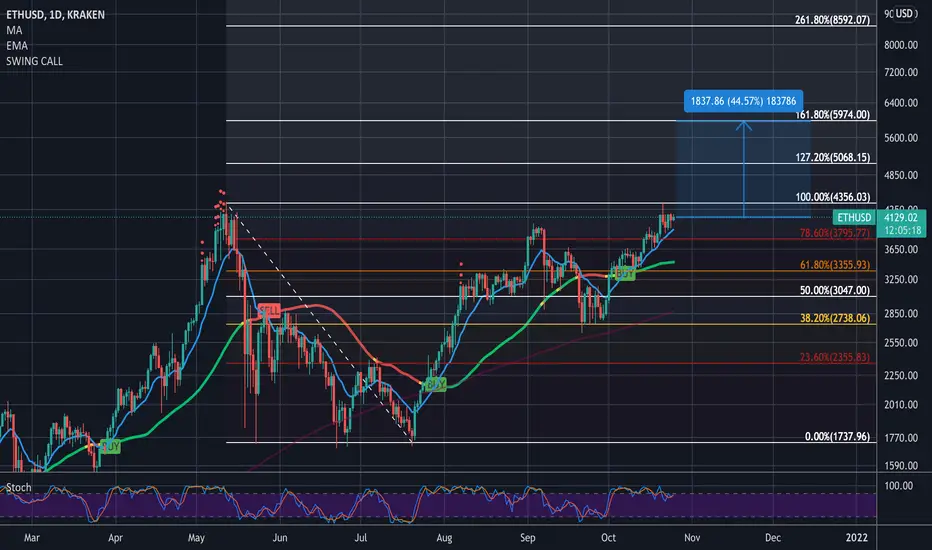Image resolution: width=932 pixels, height=550 pixels.
Task: Click May on the time axis
Action: point(196,538)
